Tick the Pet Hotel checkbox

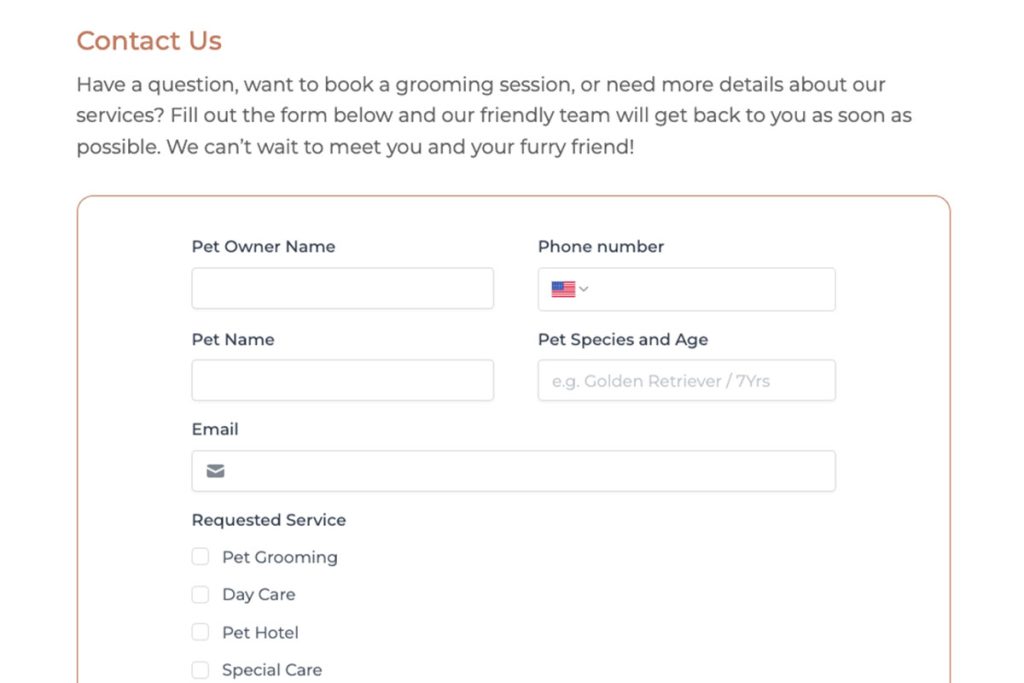(x=201, y=632)
